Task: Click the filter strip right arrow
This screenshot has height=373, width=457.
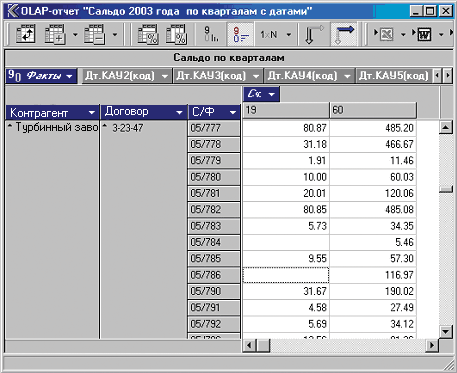Action: click(x=447, y=76)
